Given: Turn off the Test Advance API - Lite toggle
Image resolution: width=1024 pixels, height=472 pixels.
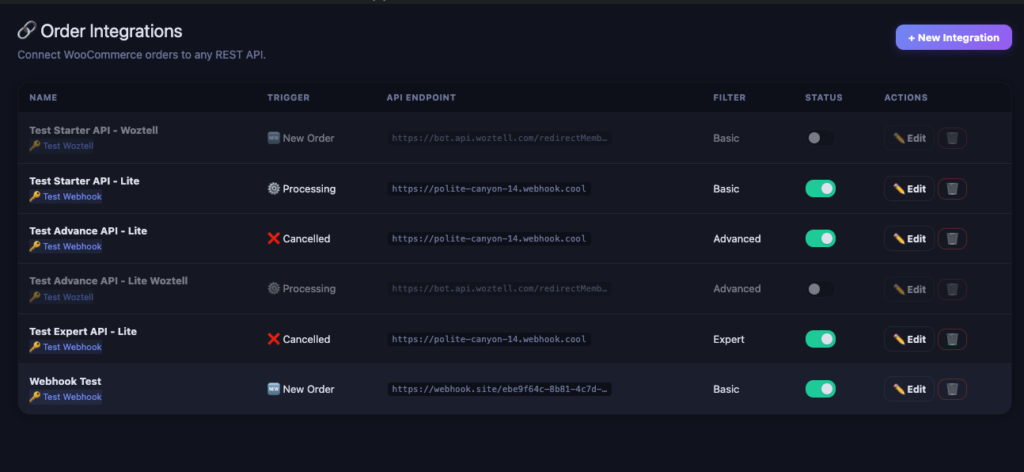Looking at the screenshot, I should (x=820, y=239).
